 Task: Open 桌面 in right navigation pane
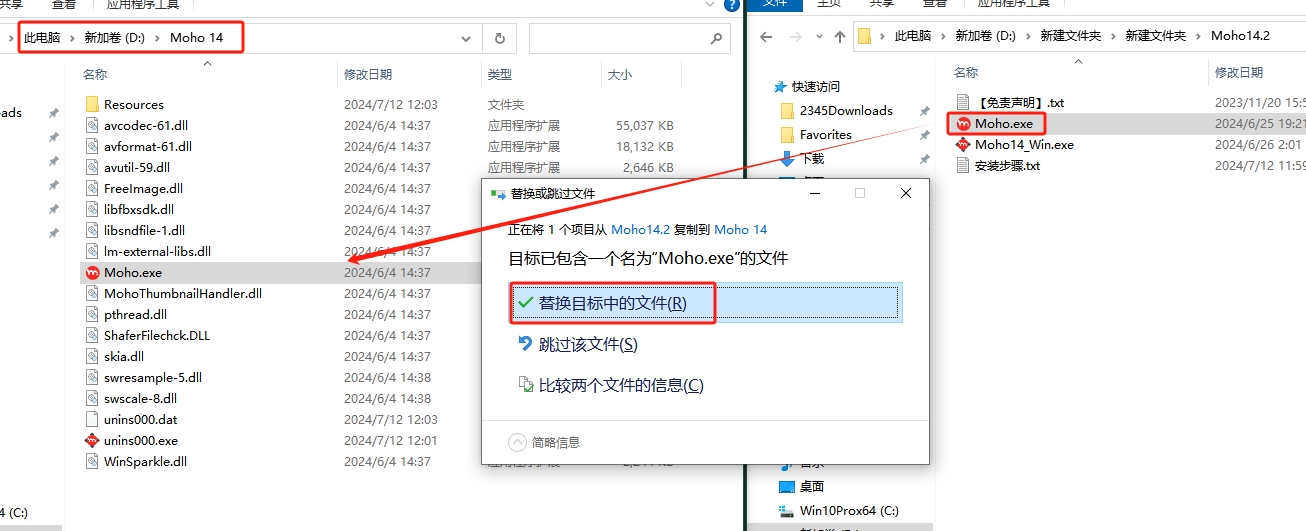[812, 486]
